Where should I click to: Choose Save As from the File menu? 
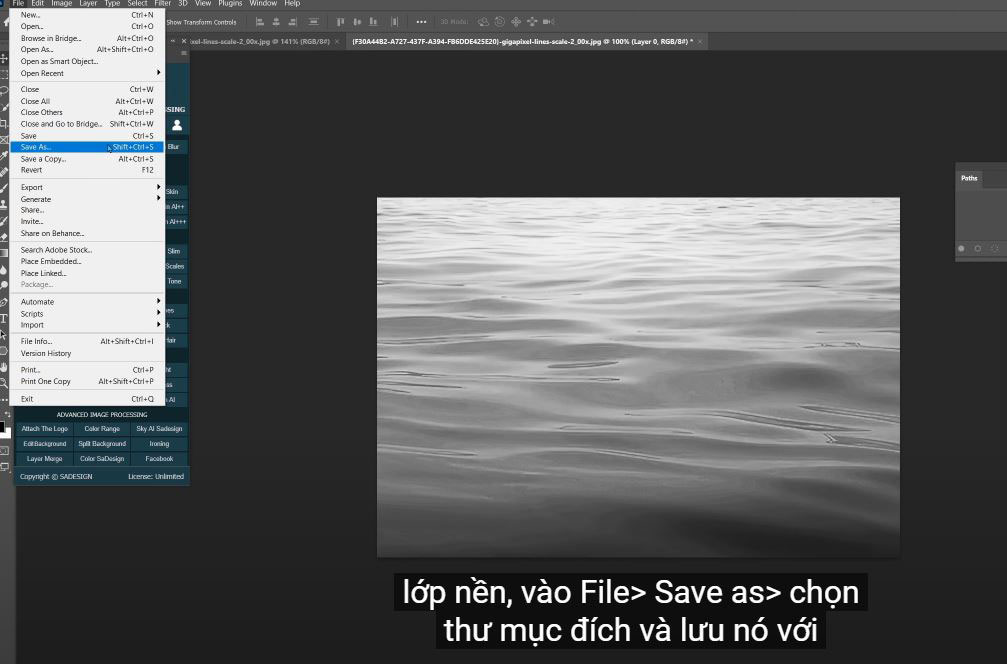click(88, 147)
